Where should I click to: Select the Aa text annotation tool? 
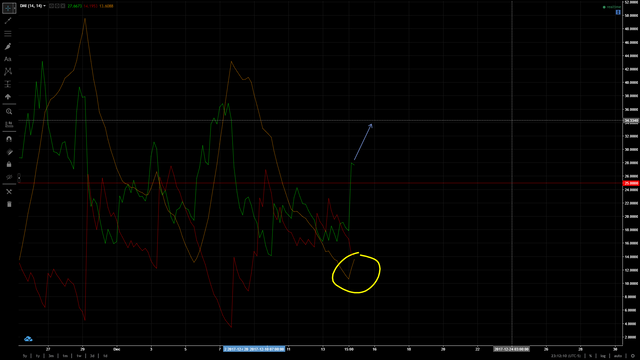[x=8, y=59]
